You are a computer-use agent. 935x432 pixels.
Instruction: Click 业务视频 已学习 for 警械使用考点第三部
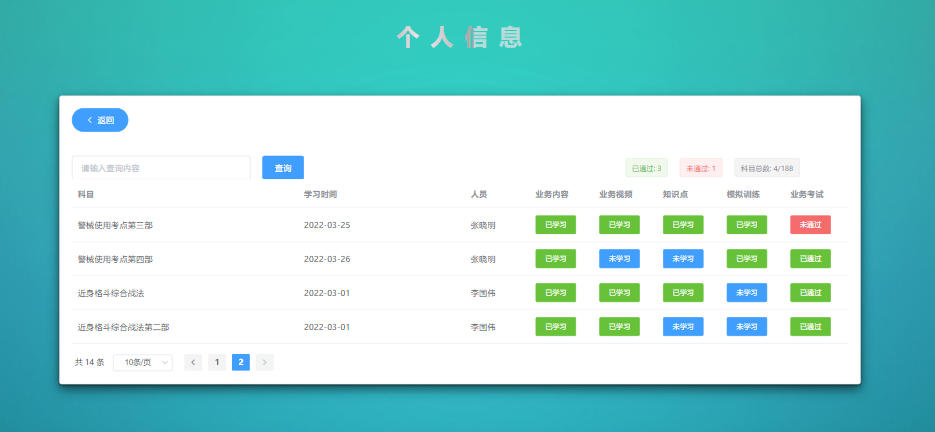620,225
